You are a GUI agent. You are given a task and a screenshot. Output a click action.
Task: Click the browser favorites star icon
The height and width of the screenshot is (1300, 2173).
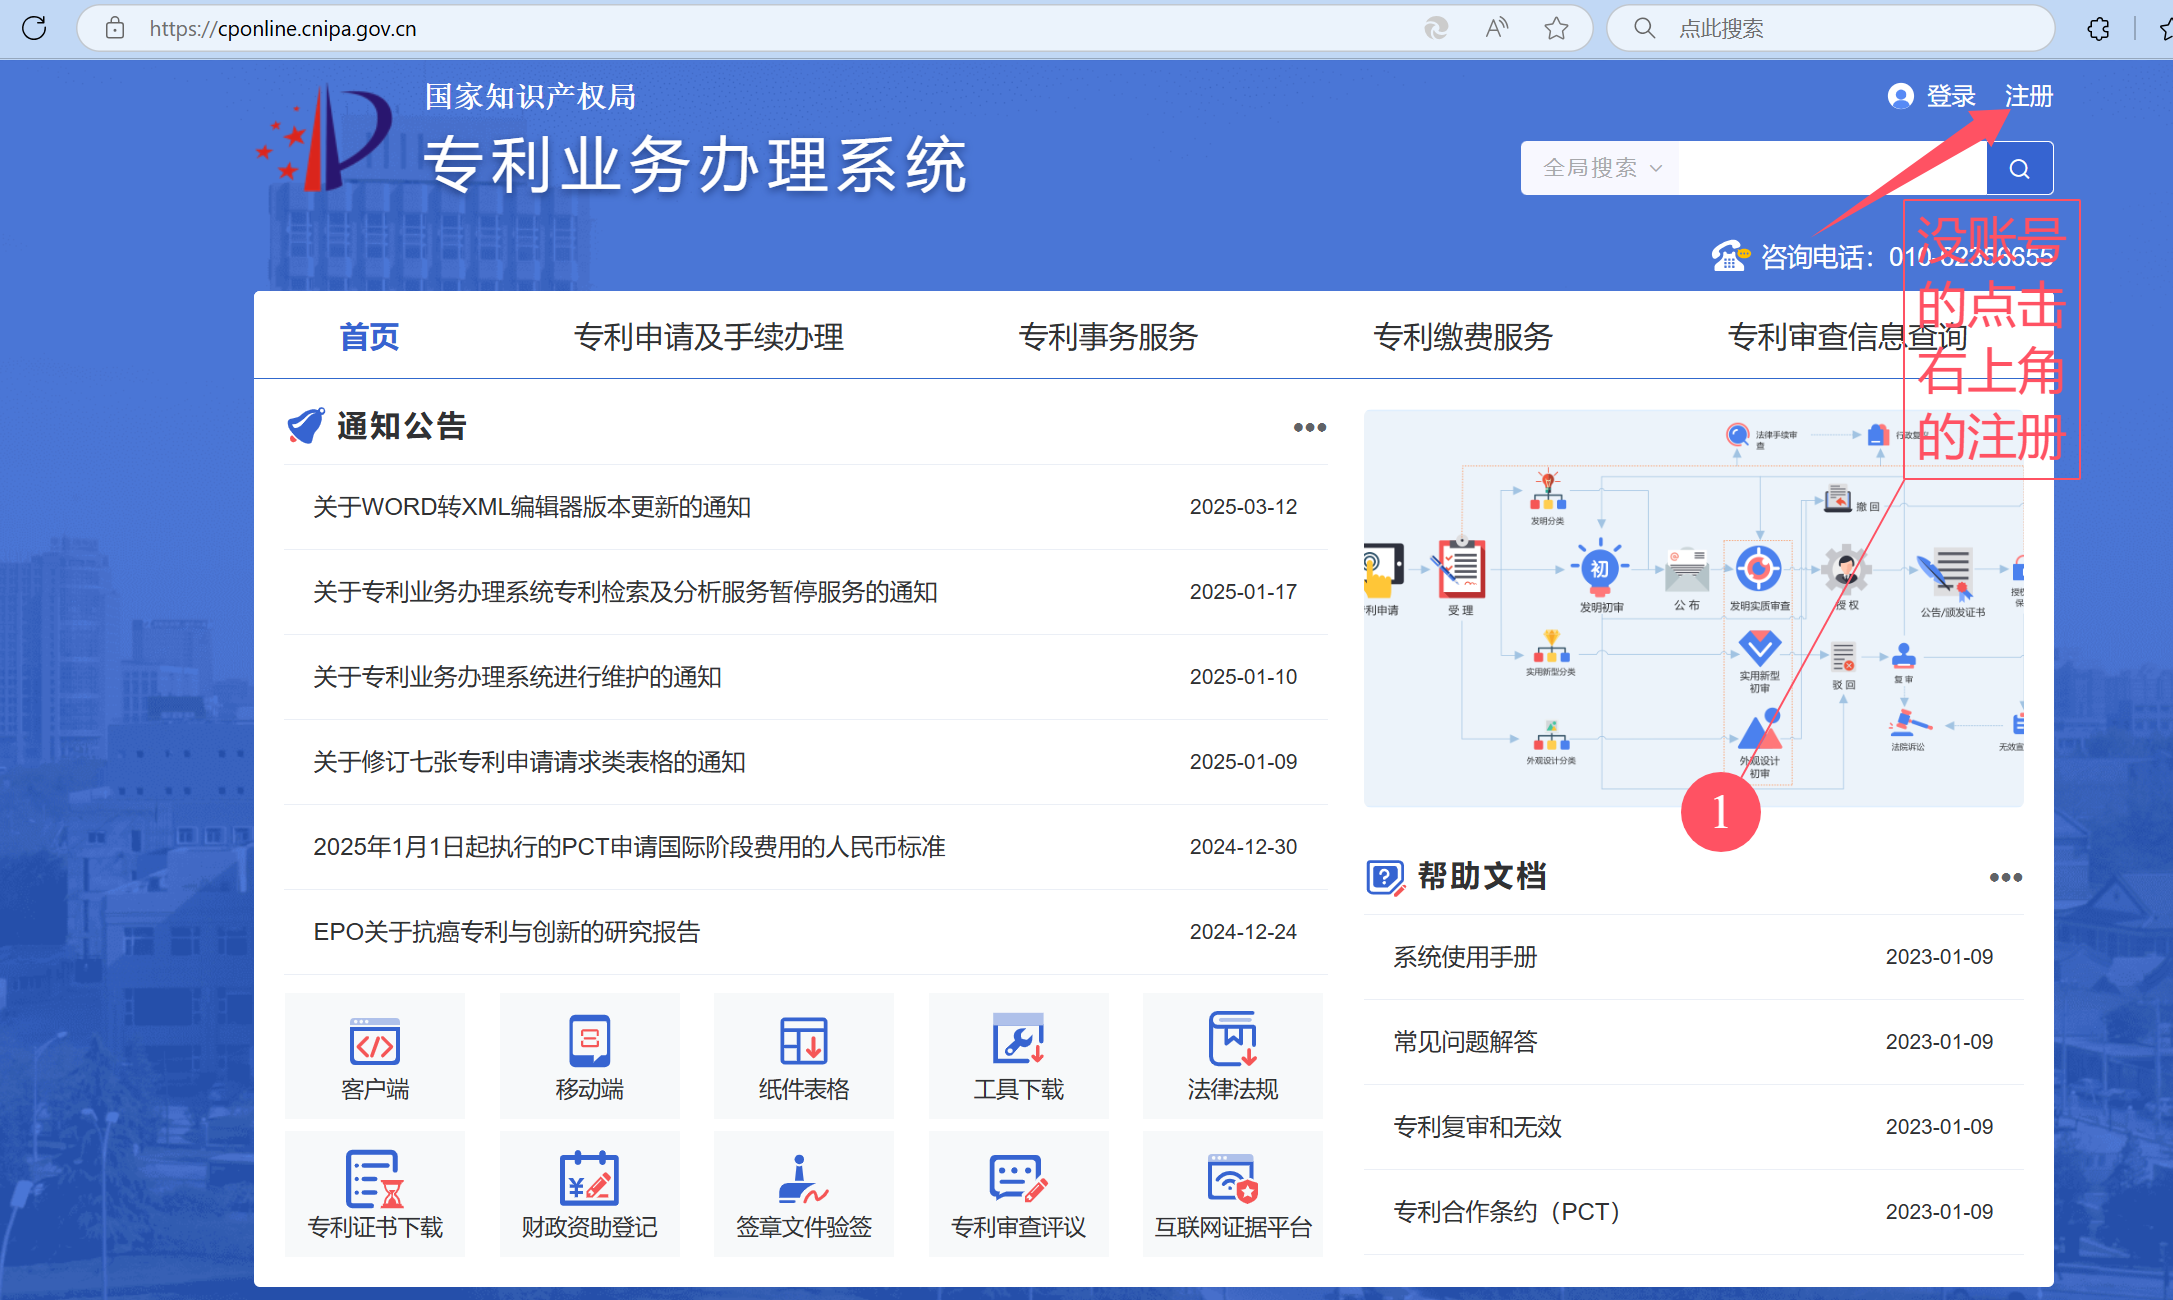[x=1556, y=28]
